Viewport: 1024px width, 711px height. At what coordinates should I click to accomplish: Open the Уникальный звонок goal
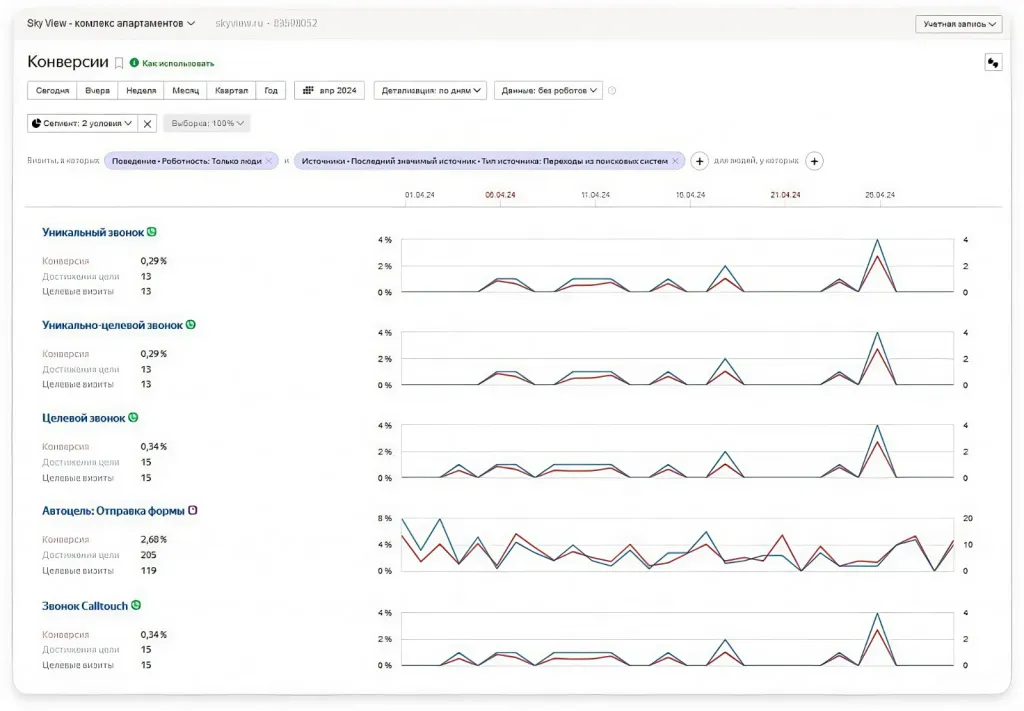point(93,232)
